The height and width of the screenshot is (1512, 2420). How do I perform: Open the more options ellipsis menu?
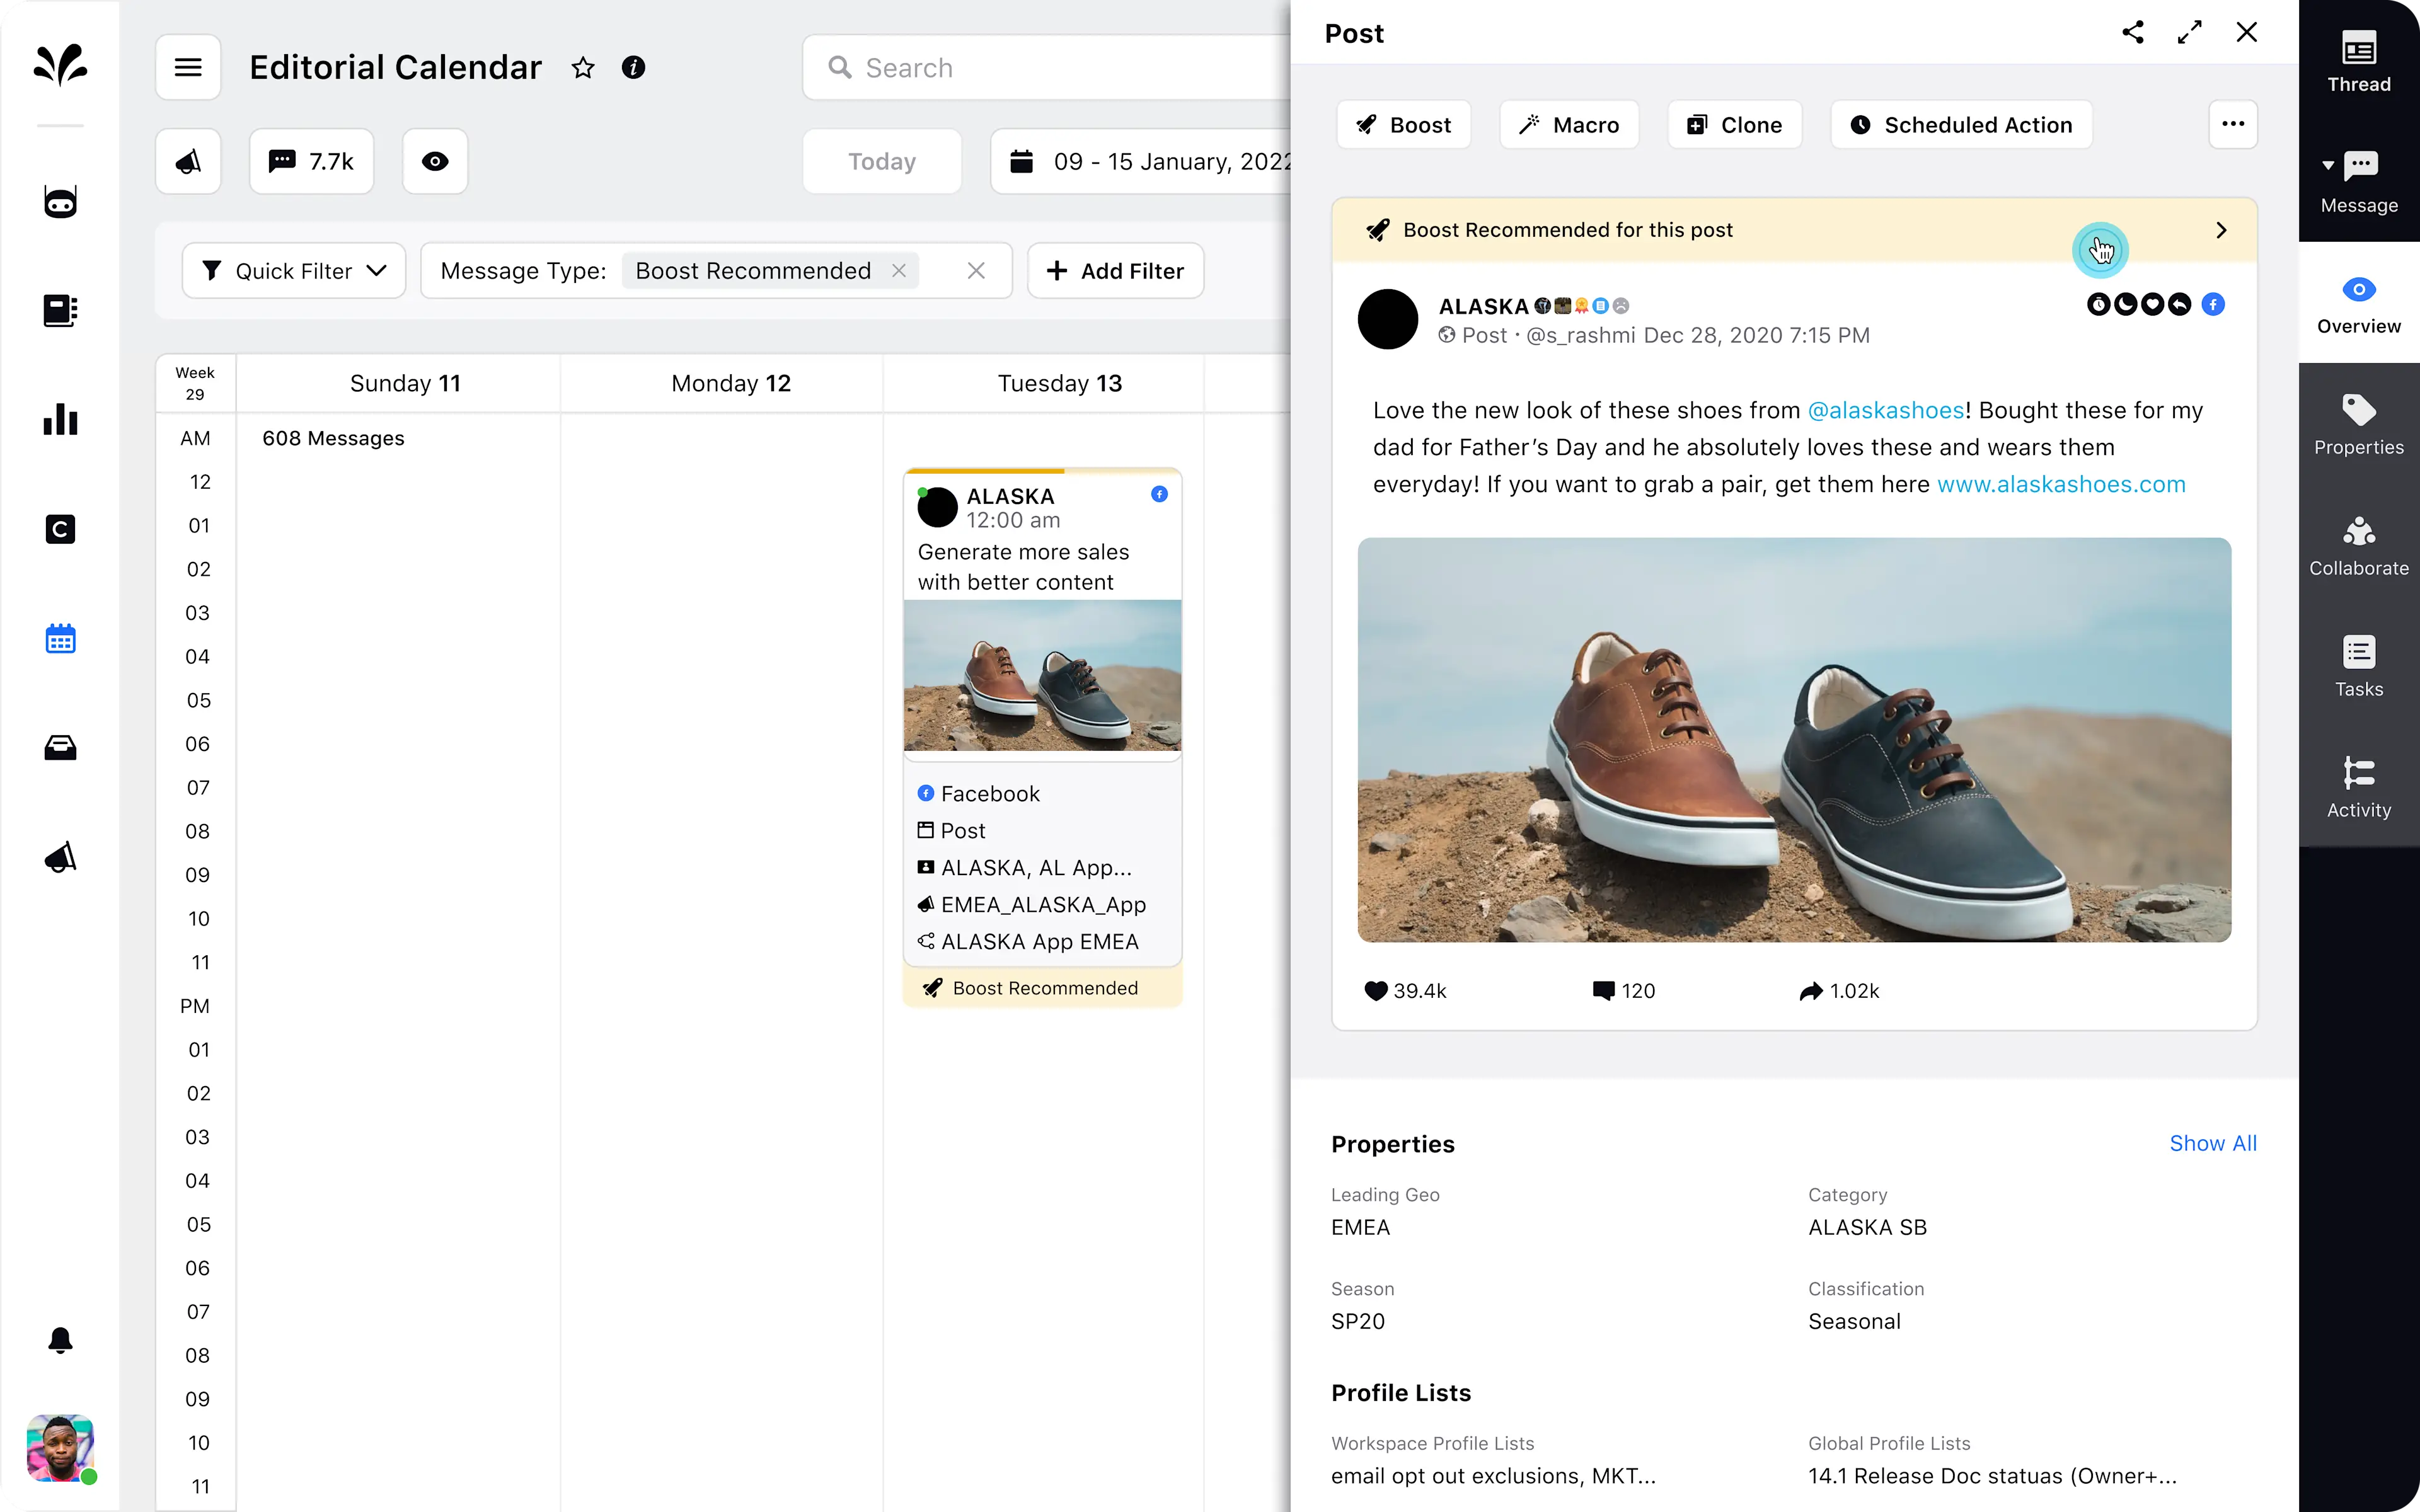coord(2233,125)
